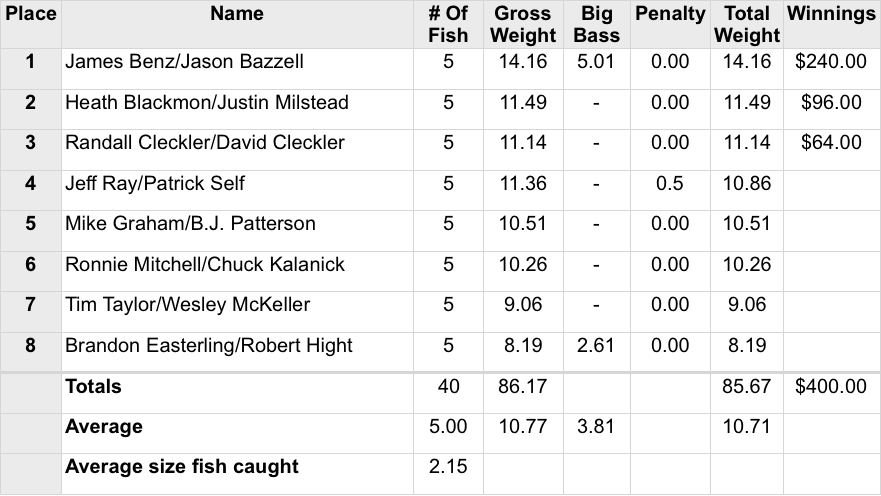Click the $240.00 winnings cell
The width and height of the screenshot is (881, 496).
[830, 62]
